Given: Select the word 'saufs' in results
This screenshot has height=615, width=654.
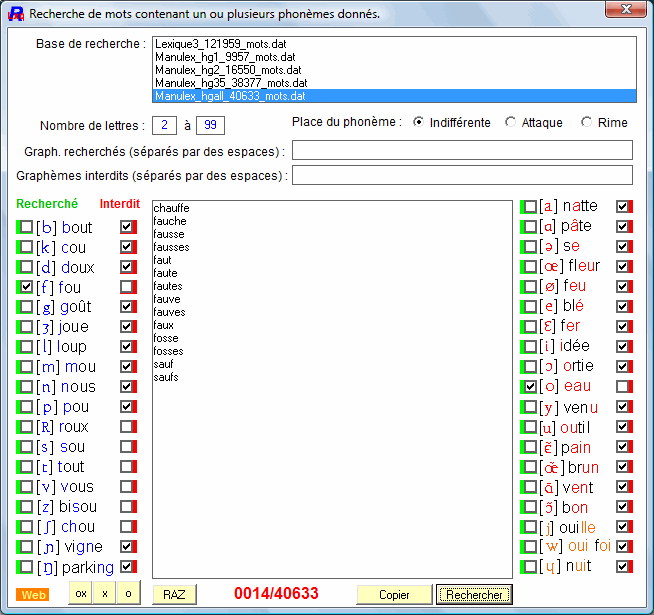Looking at the screenshot, I should coord(166,377).
